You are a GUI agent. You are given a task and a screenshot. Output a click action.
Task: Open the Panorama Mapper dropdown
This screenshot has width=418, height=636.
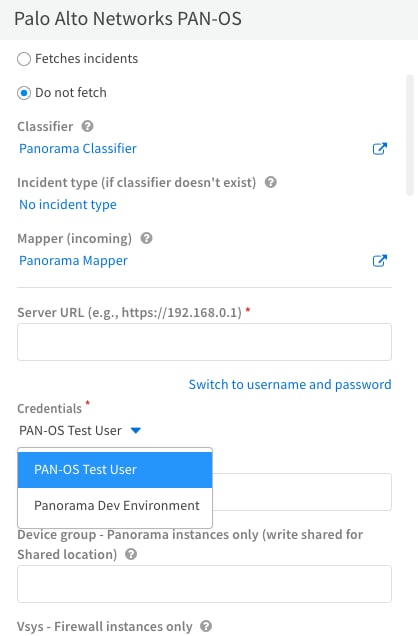tap(73, 260)
